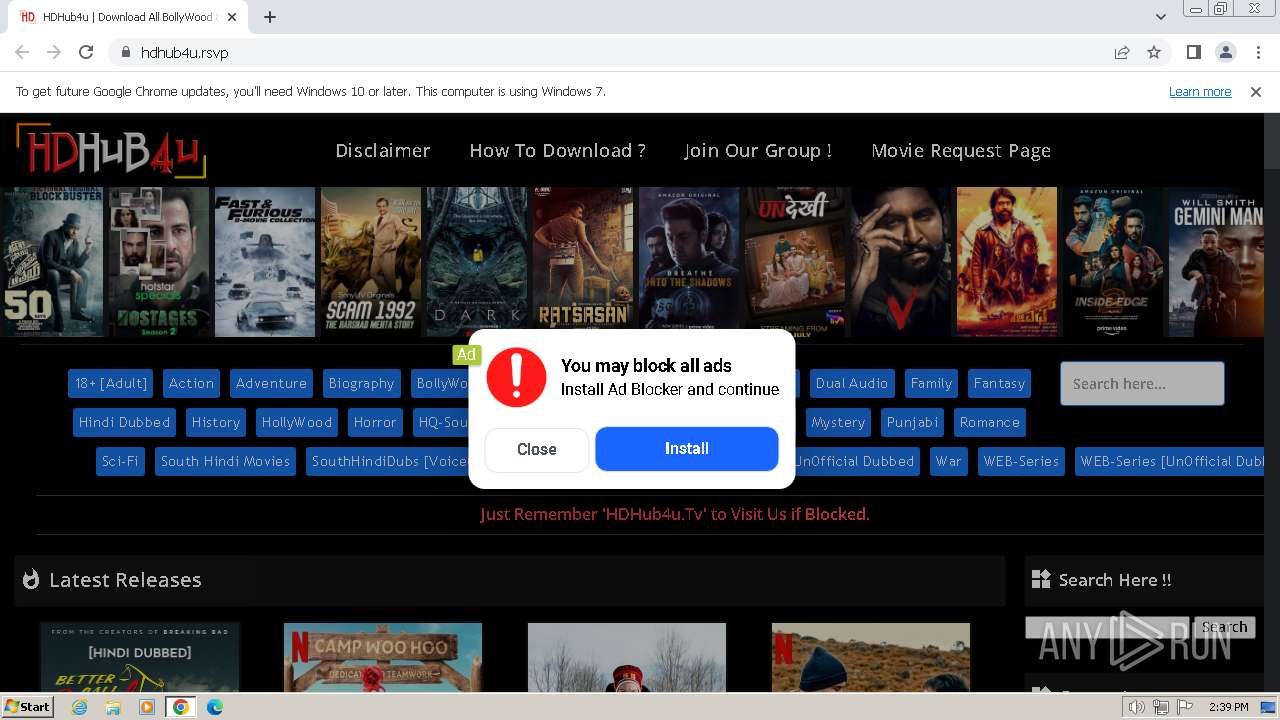Image resolution: width=1280 pixels, height=720 pixels.
Task: Select the Punjabi category tag
Action: [913, 422]
